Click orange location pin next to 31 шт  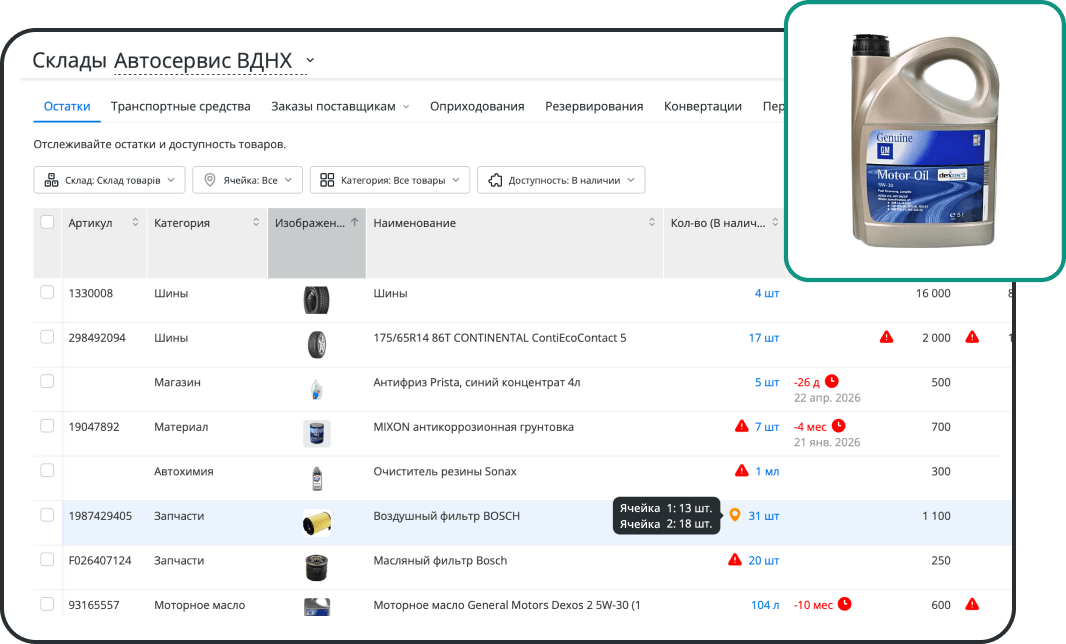[735, 515]
